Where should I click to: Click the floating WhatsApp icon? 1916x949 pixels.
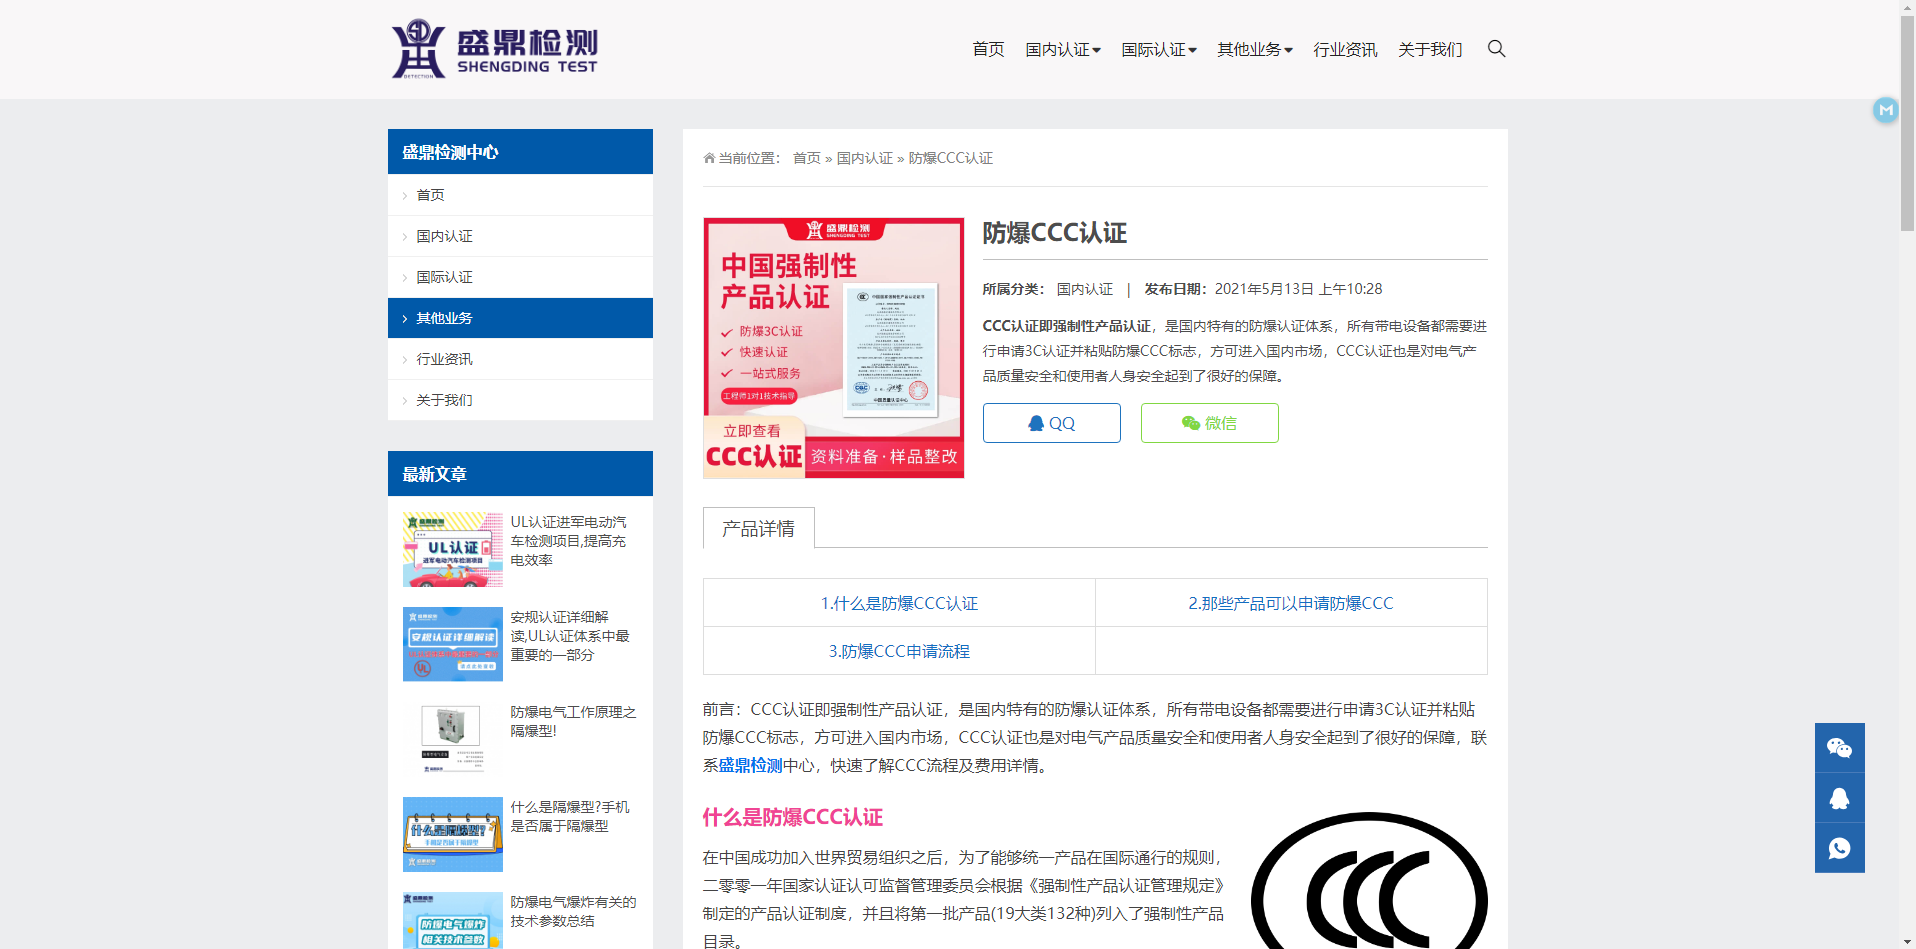click(1839, 847)
